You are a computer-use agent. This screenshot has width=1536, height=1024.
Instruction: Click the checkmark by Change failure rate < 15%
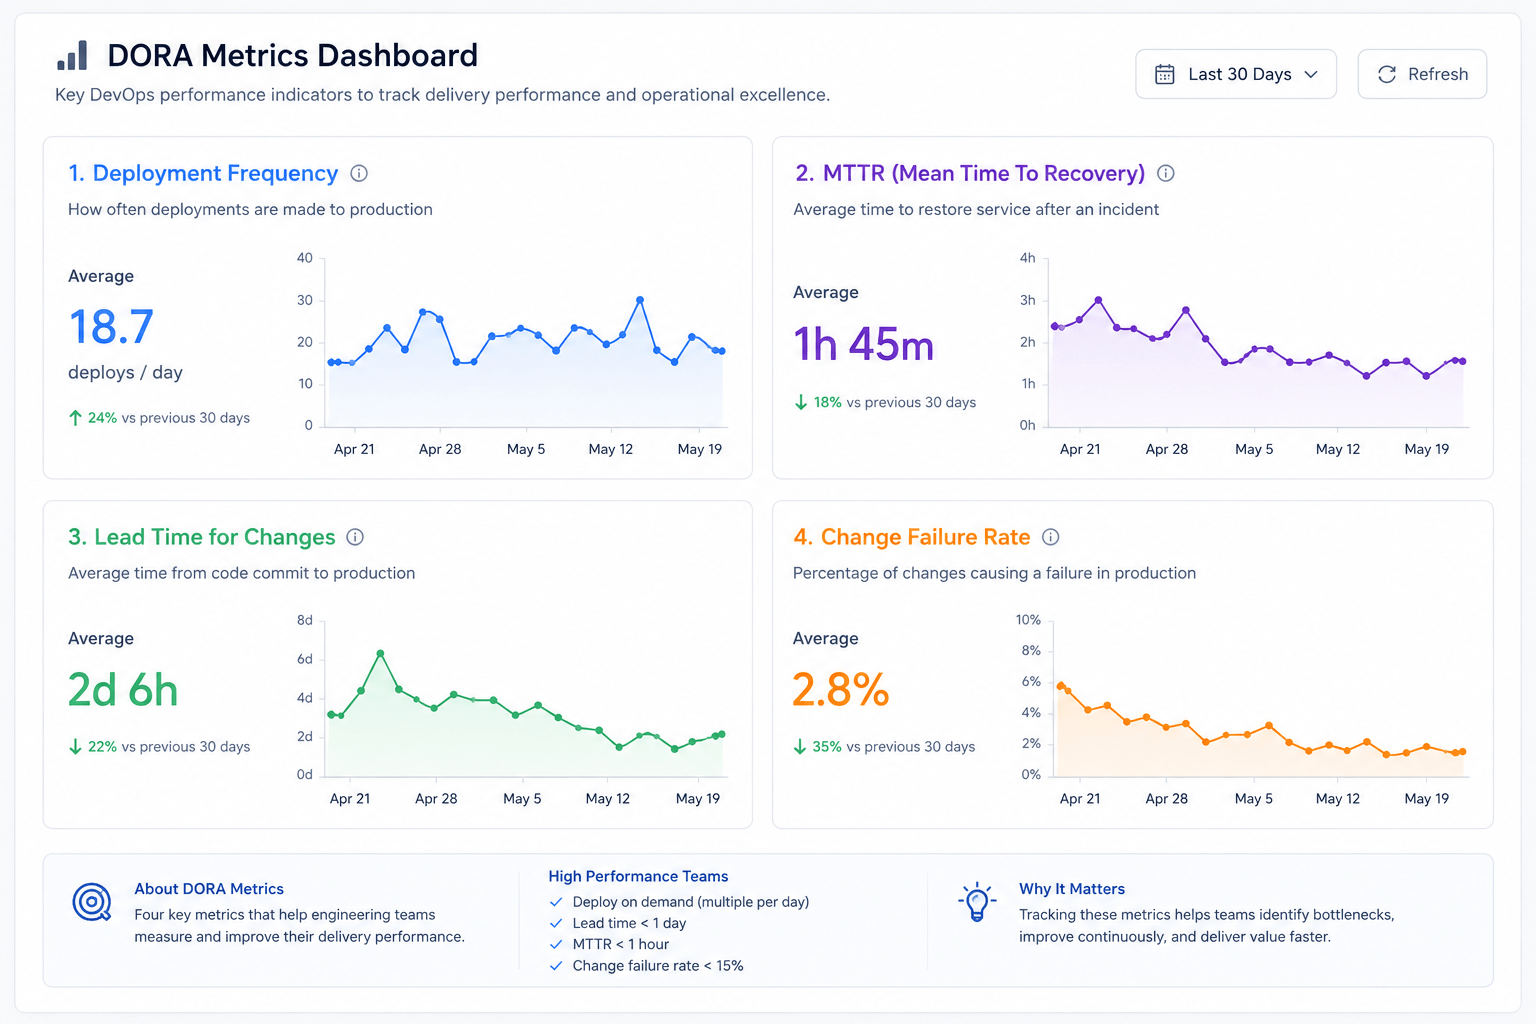point(556,966)
